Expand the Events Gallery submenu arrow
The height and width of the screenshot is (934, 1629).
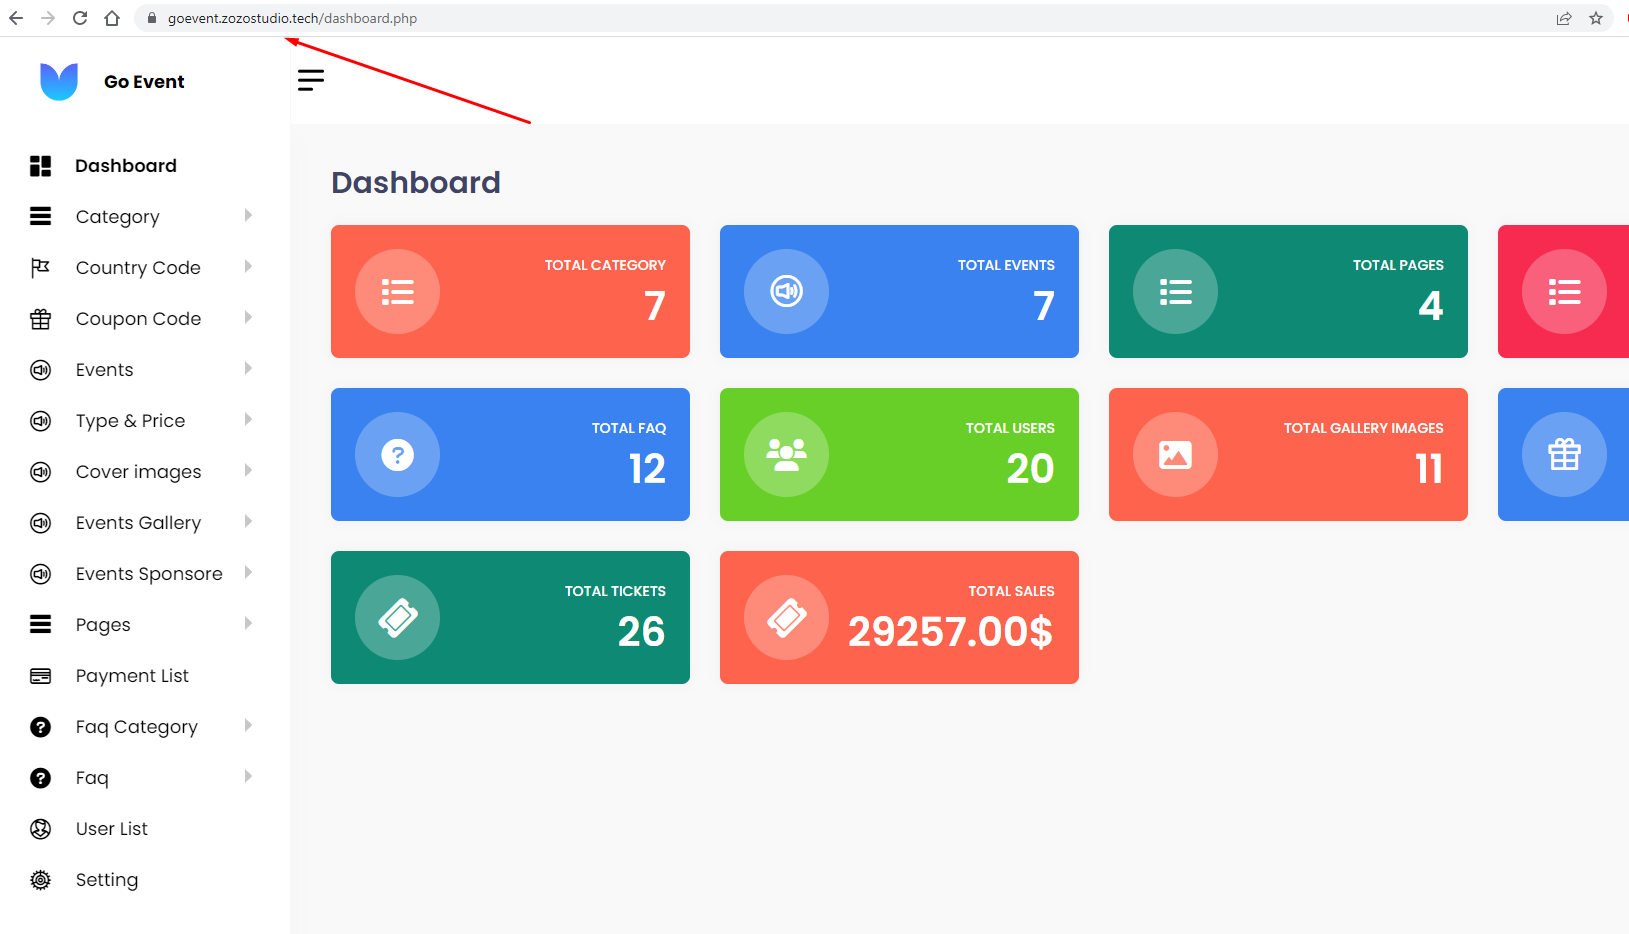pos(248,522)
